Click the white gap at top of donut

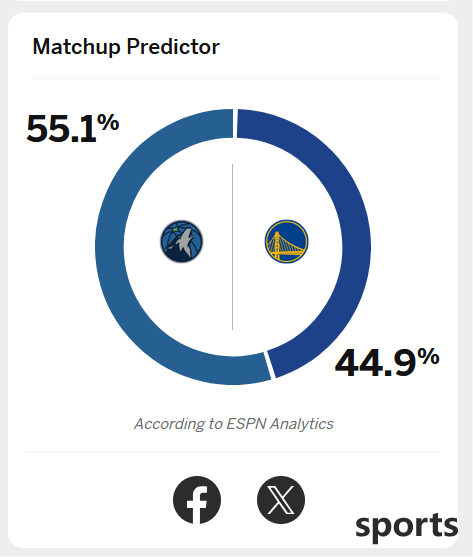coord(235,123)
